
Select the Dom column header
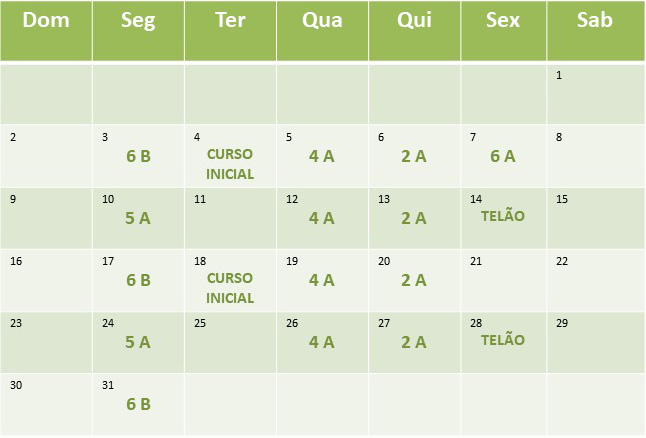point(46,31)
